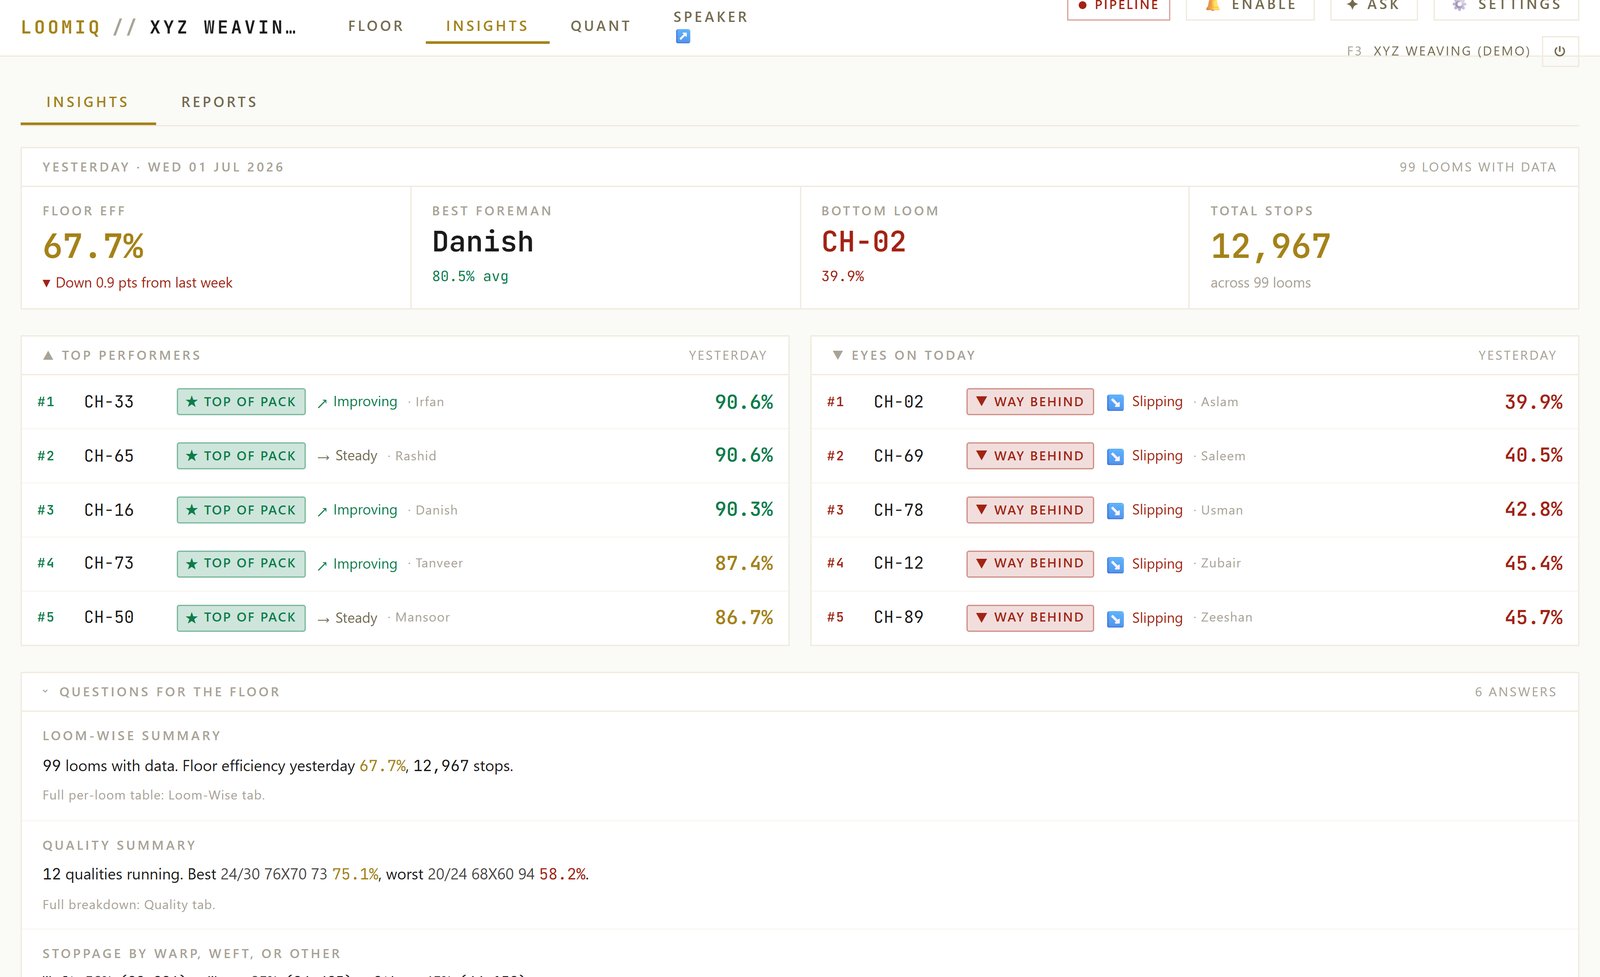Click the power logout icon

click(1560, 51)
